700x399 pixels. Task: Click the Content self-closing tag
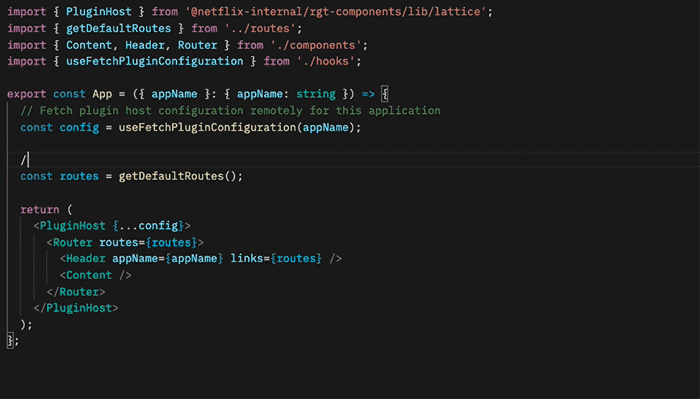(96, 275)
